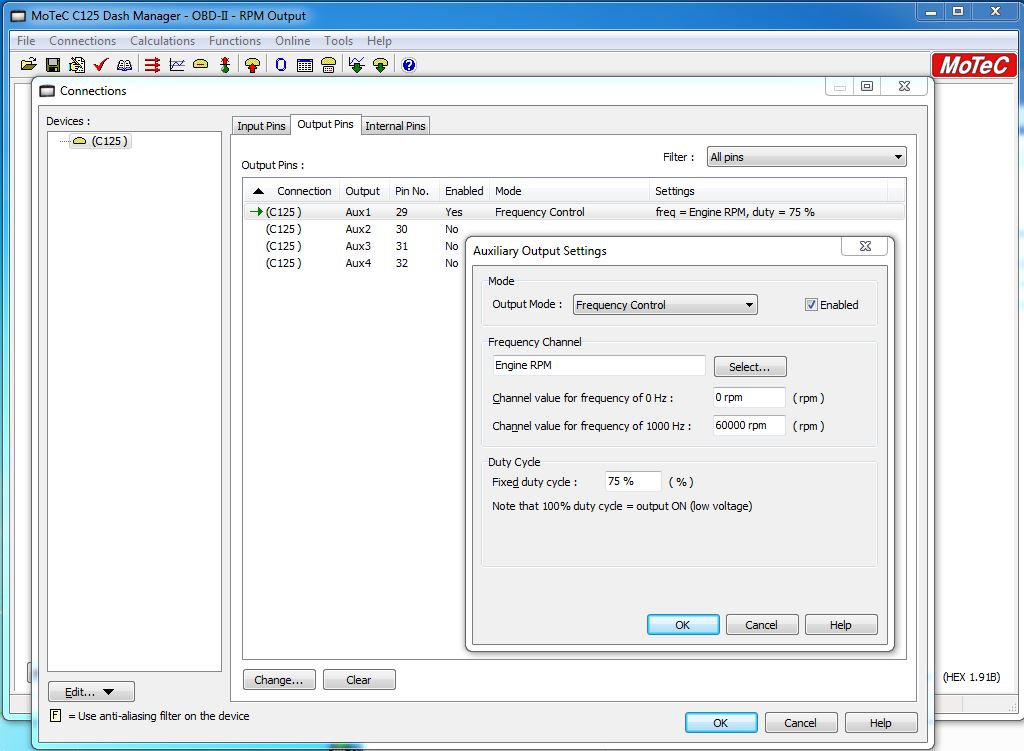Click the dash with keypad toolbar icon
Viewport: 1024px width, 751px height.
tap(328, 65)
